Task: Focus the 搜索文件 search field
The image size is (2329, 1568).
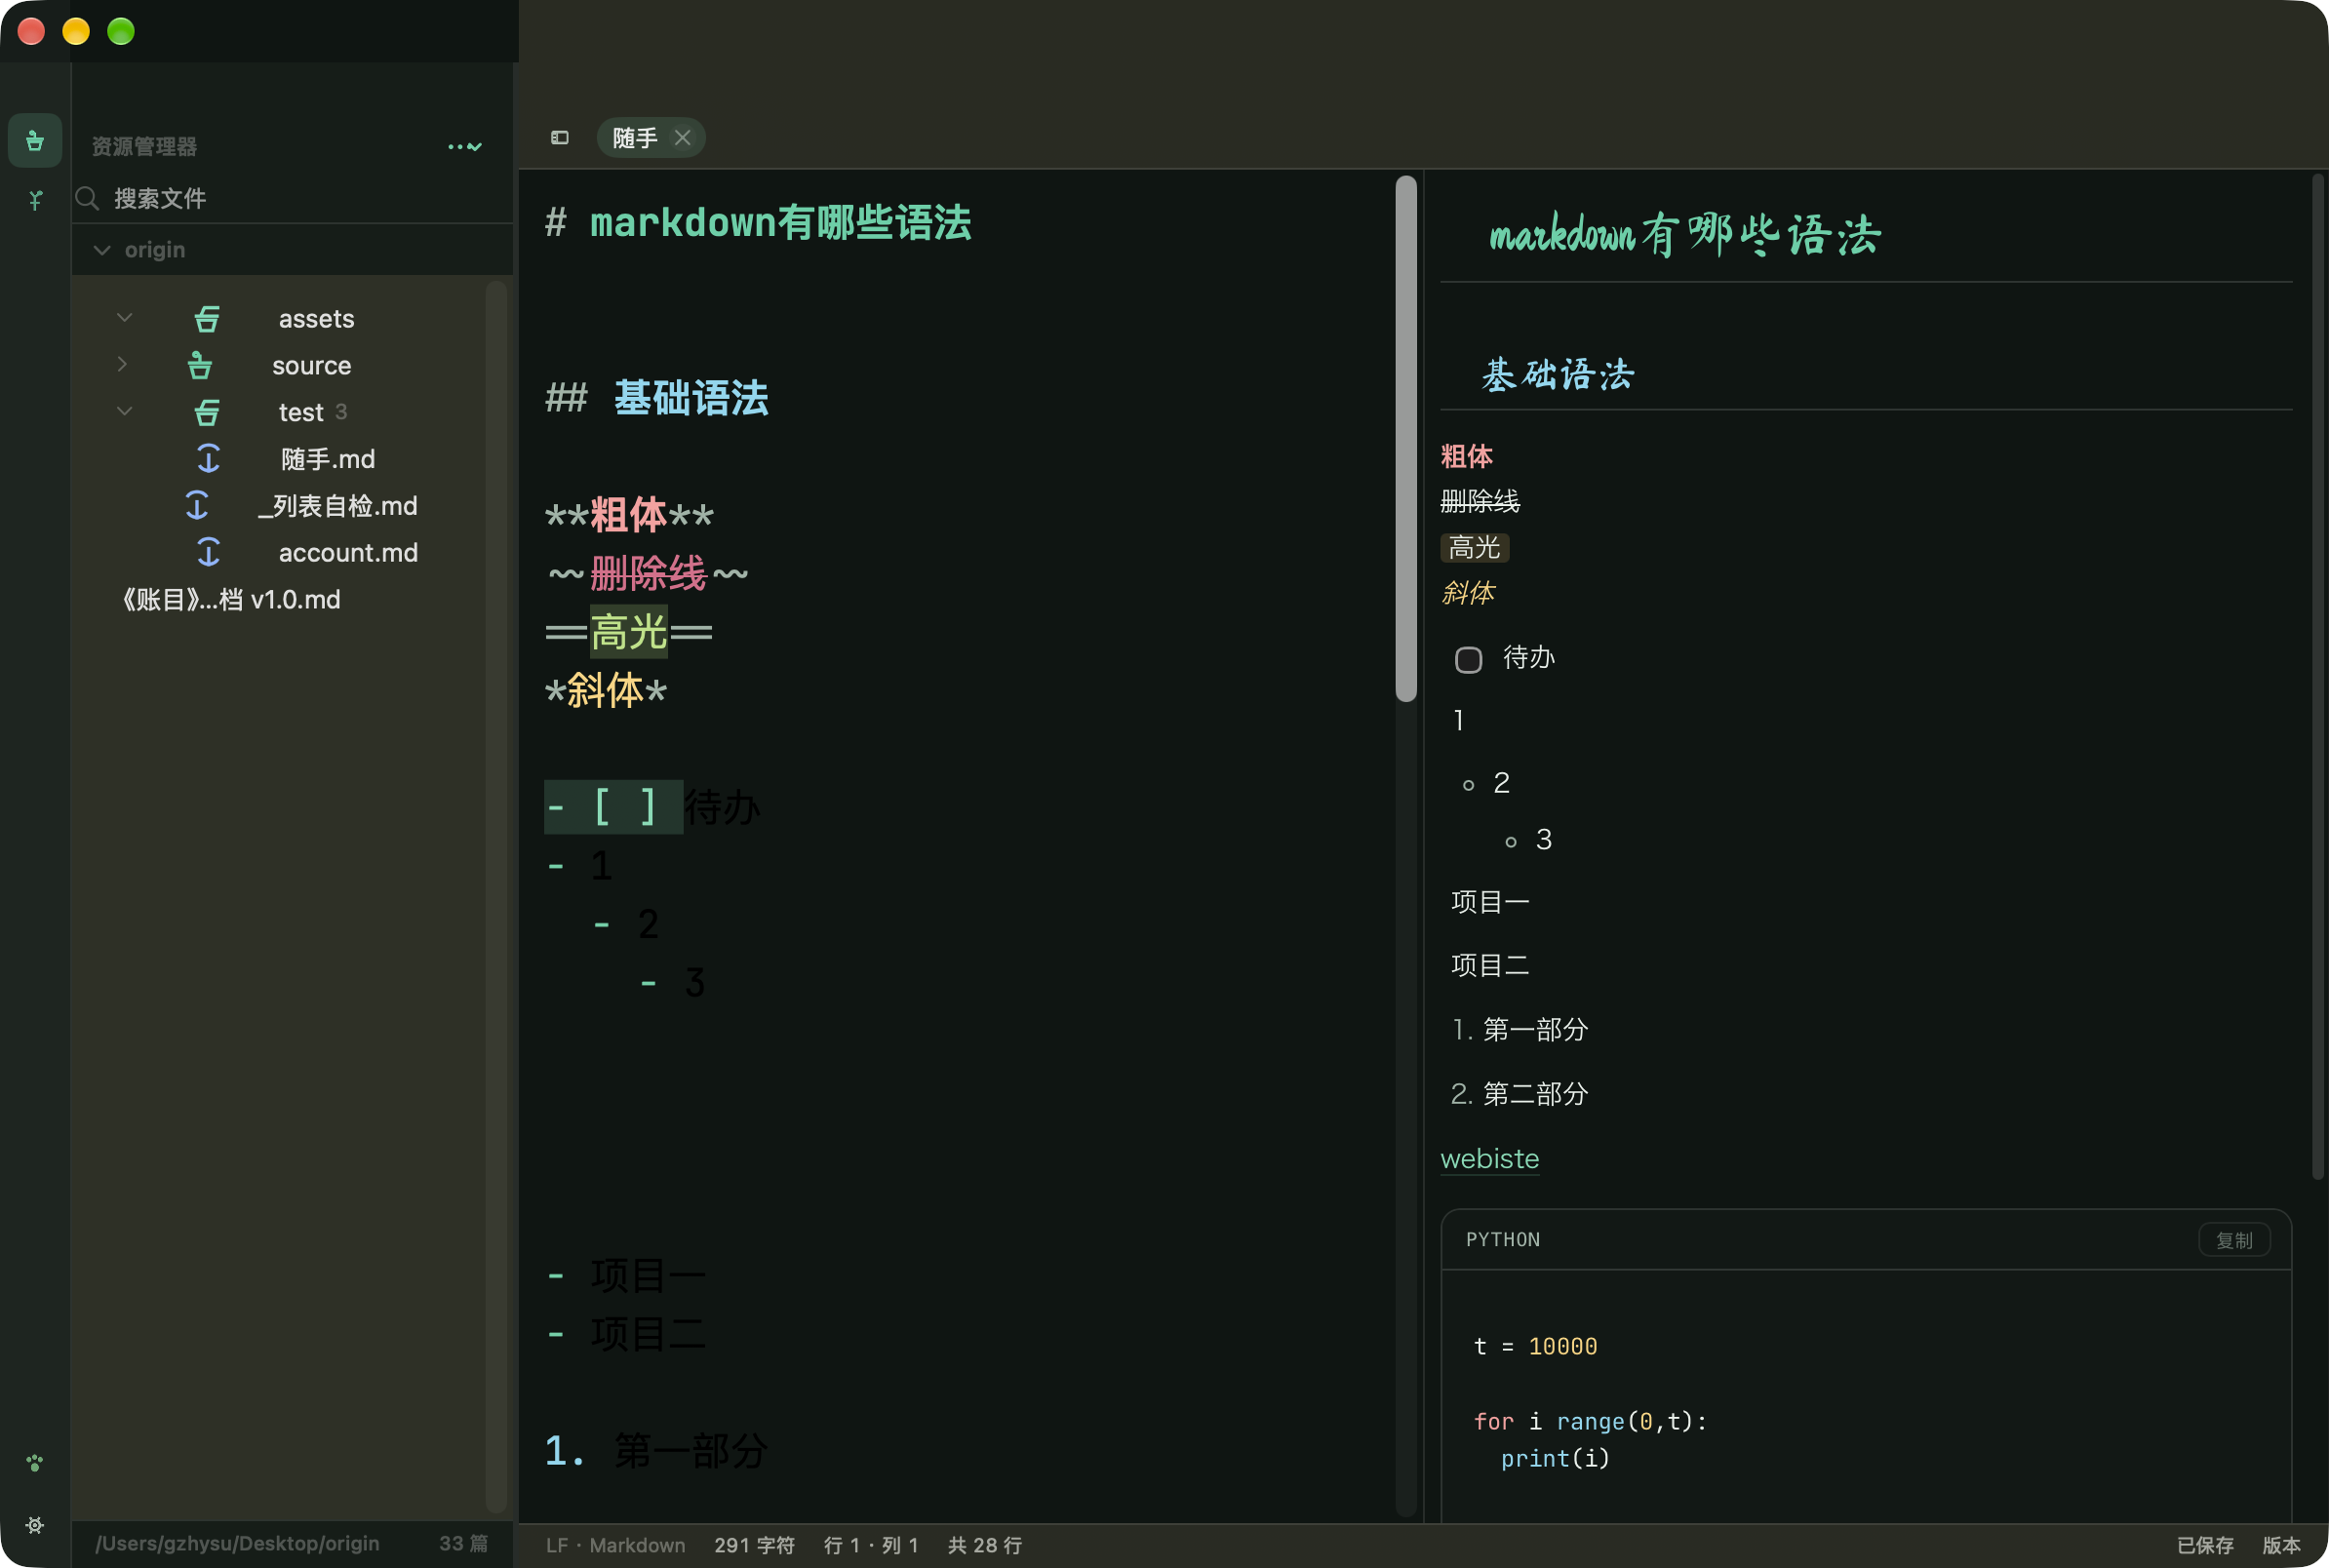Action: pos(293,198)
